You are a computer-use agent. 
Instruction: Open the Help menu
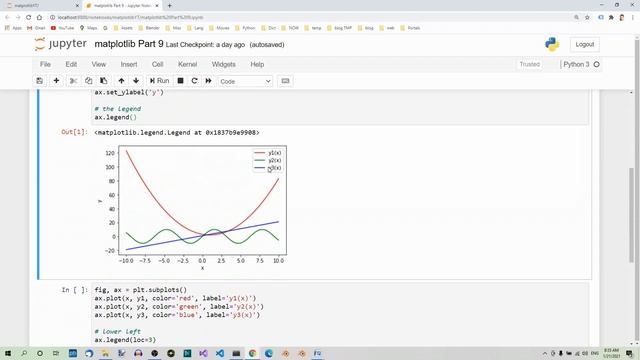click(x=257, y=64)
